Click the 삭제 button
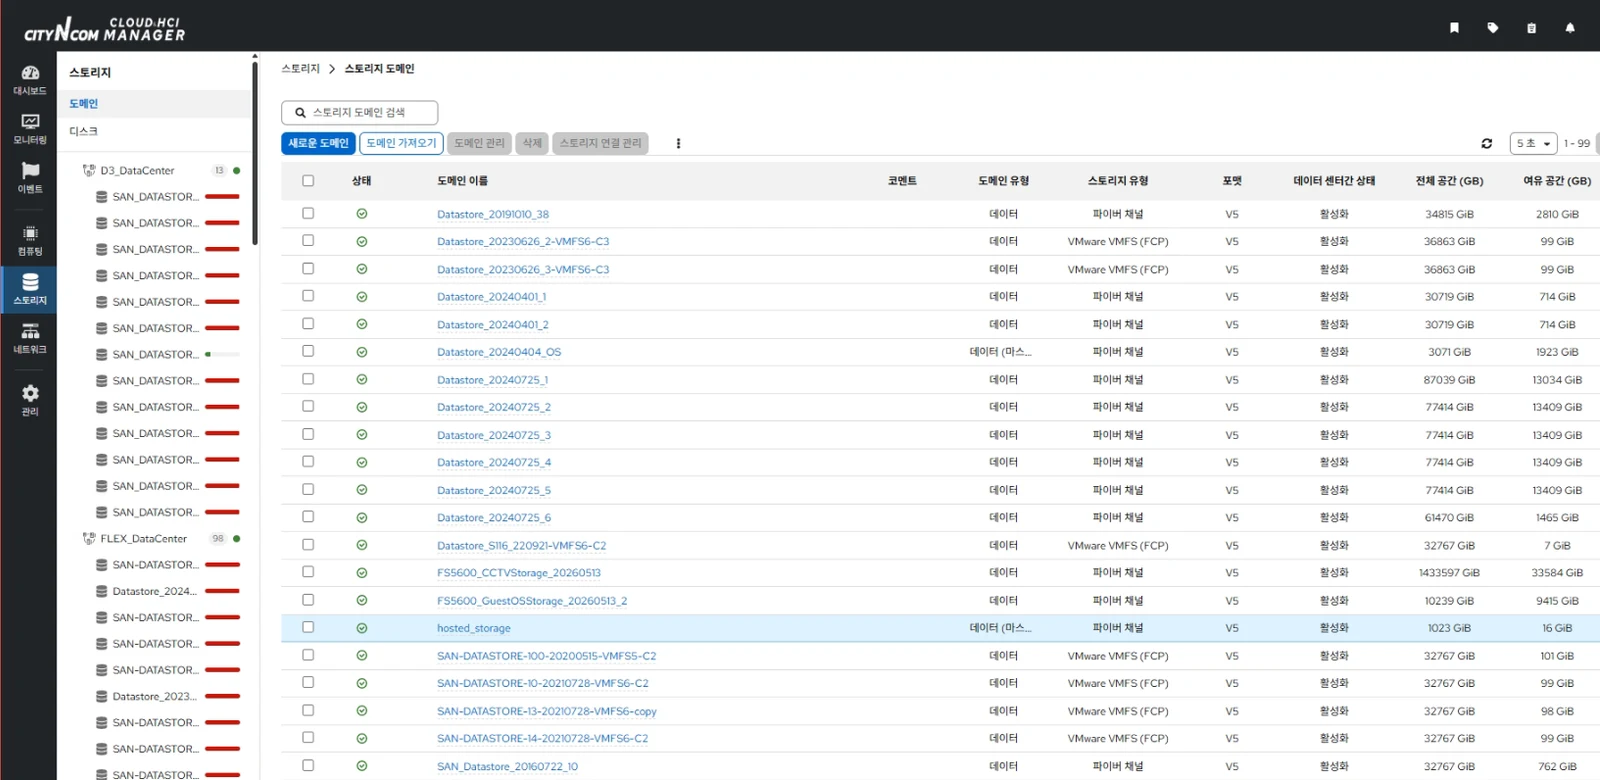Image resolution: width=1600 pixels, height=780 pixels. [x=532, y=143]
